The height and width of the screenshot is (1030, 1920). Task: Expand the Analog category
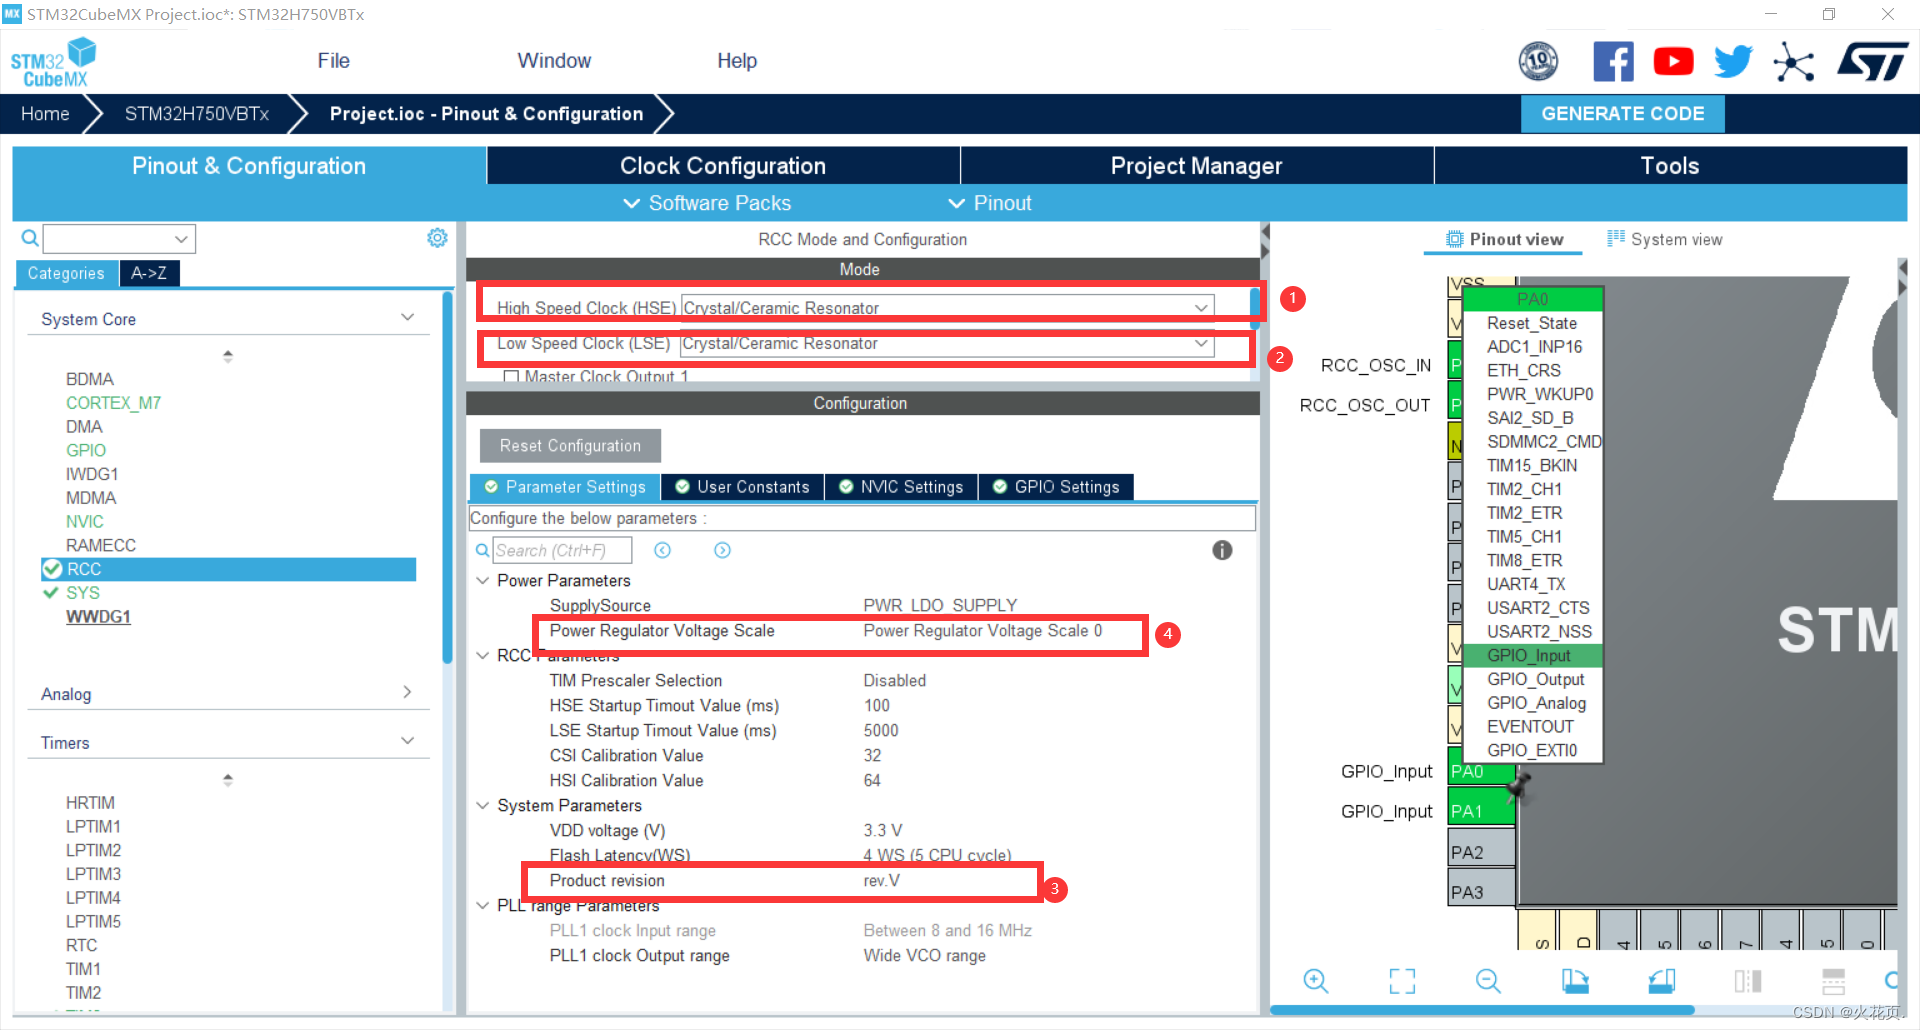[x=407, y=692]
